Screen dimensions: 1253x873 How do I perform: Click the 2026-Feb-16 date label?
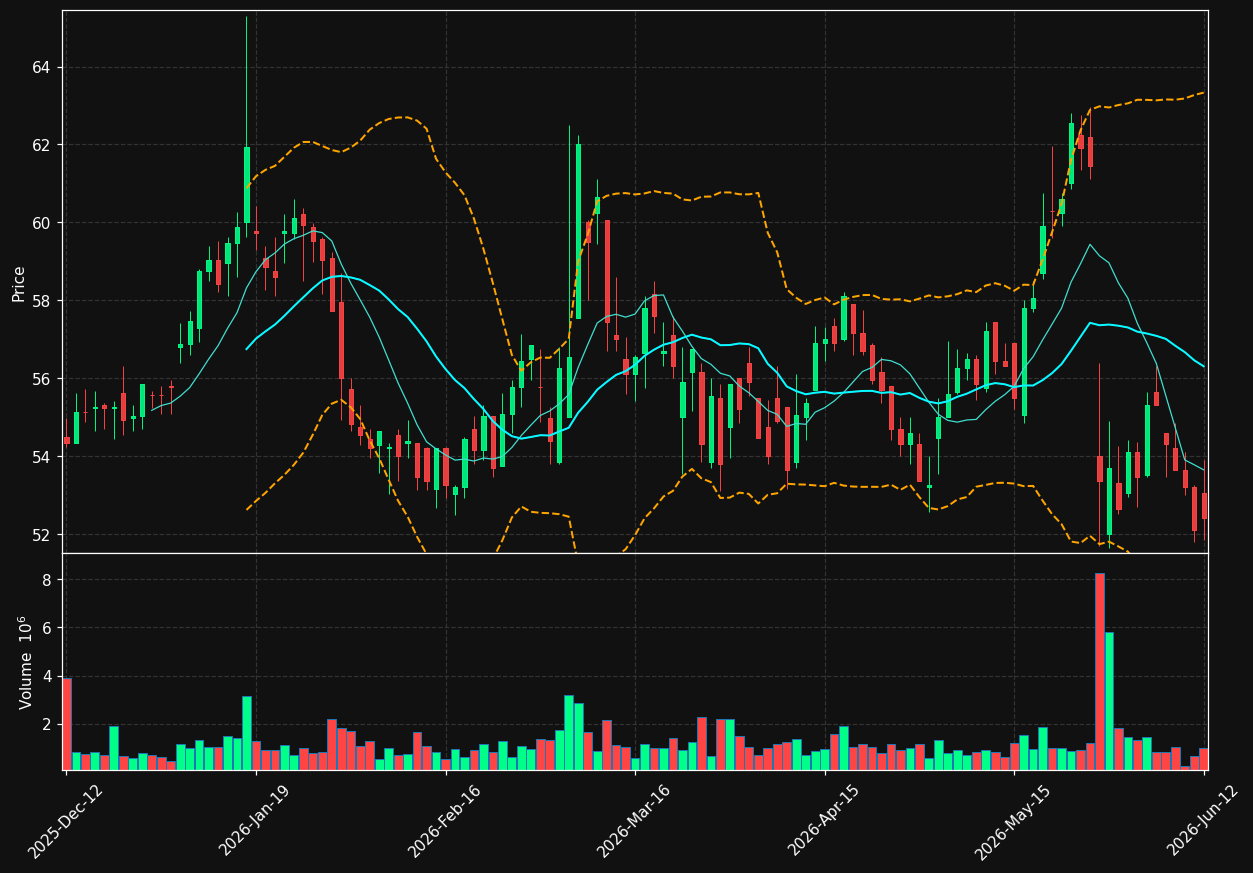pyautogui.click(x=446, y=821)
